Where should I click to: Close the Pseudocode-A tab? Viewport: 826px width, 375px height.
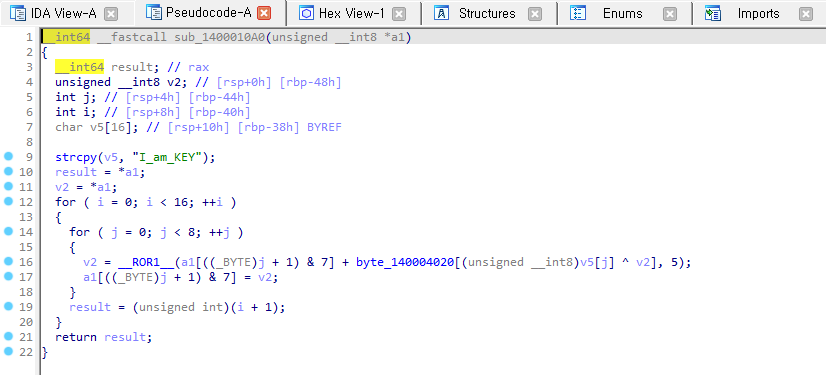coord(265,13)
